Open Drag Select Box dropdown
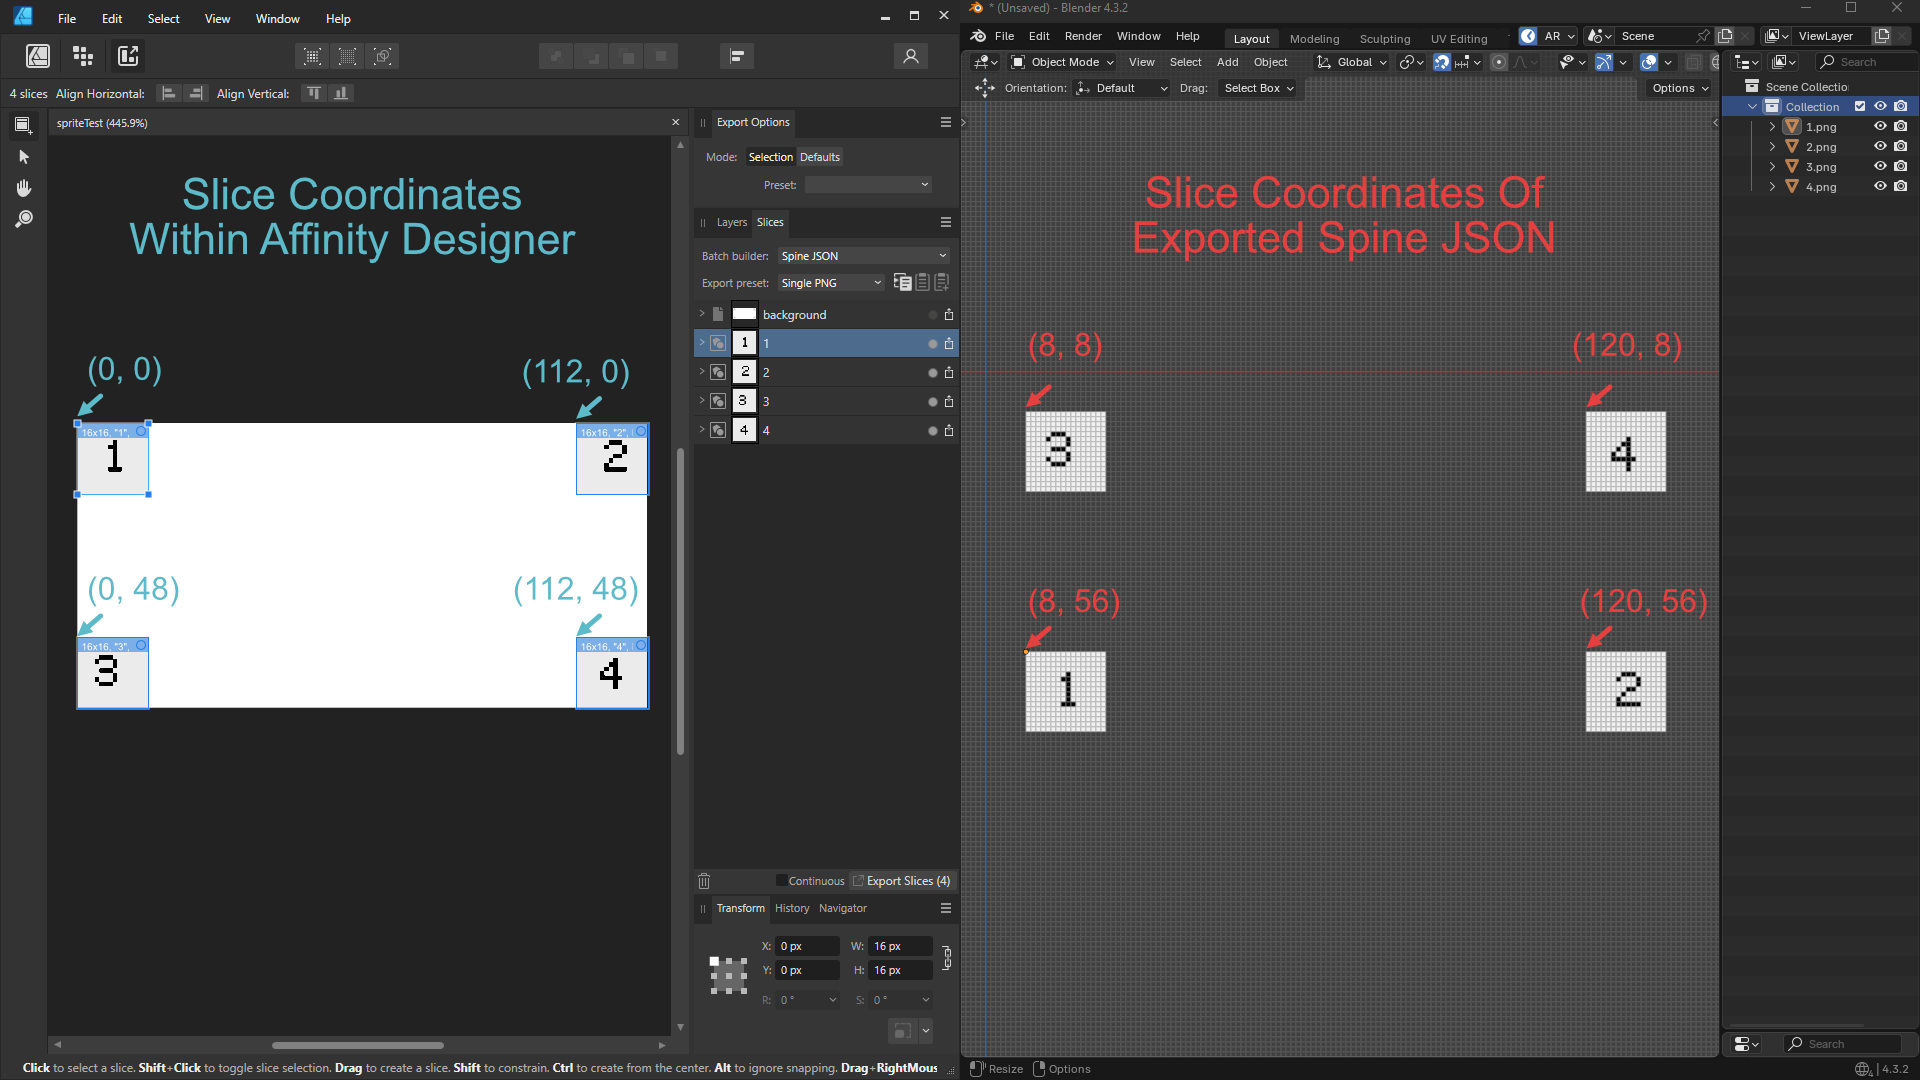 [x=1258, y=88]
